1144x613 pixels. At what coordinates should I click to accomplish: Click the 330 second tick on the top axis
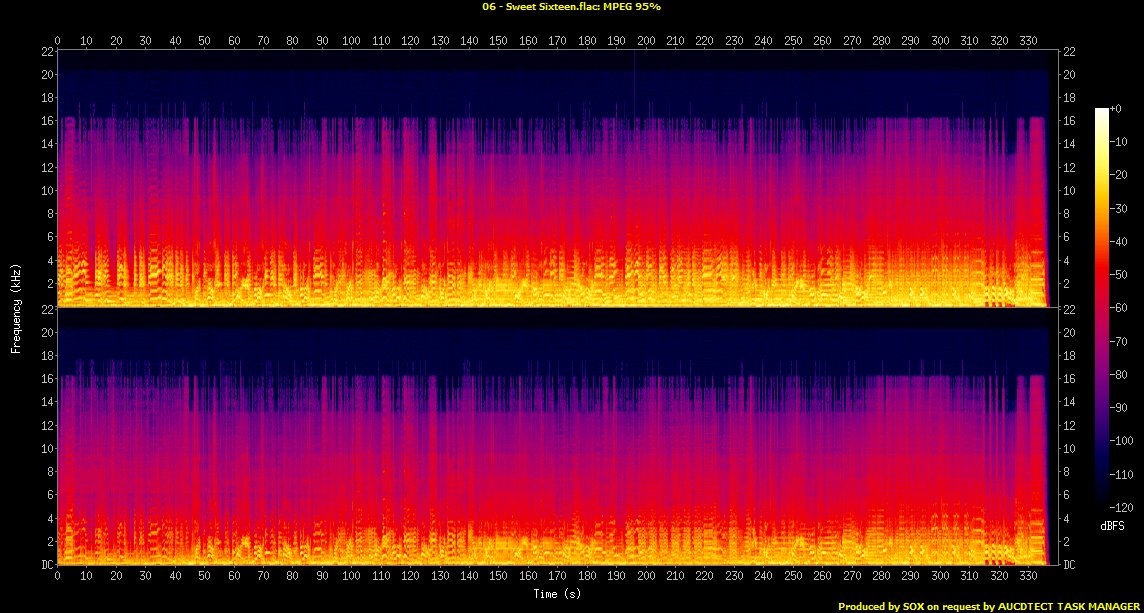pyautogui.click(x=1028, y=41)
